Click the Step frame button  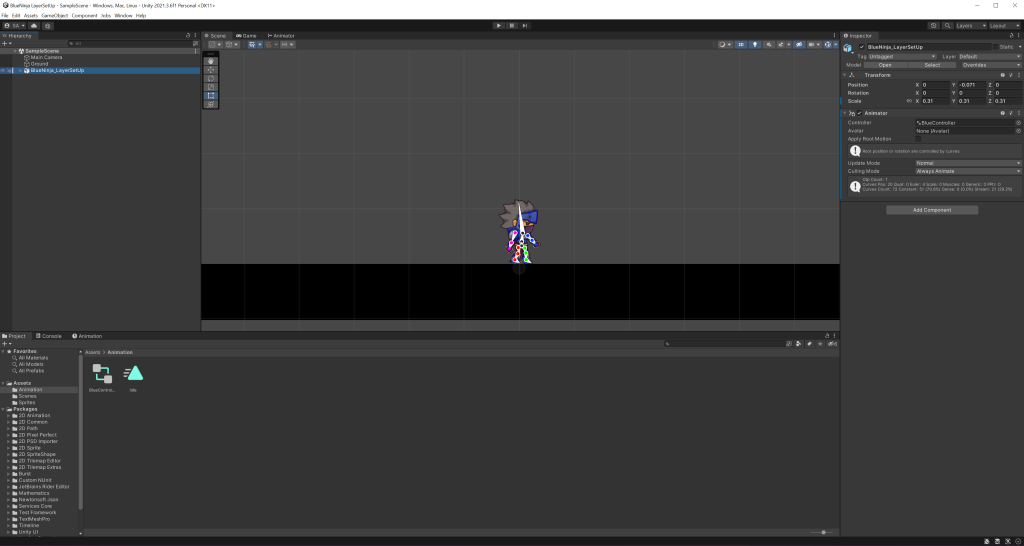(x=526, y=25)
